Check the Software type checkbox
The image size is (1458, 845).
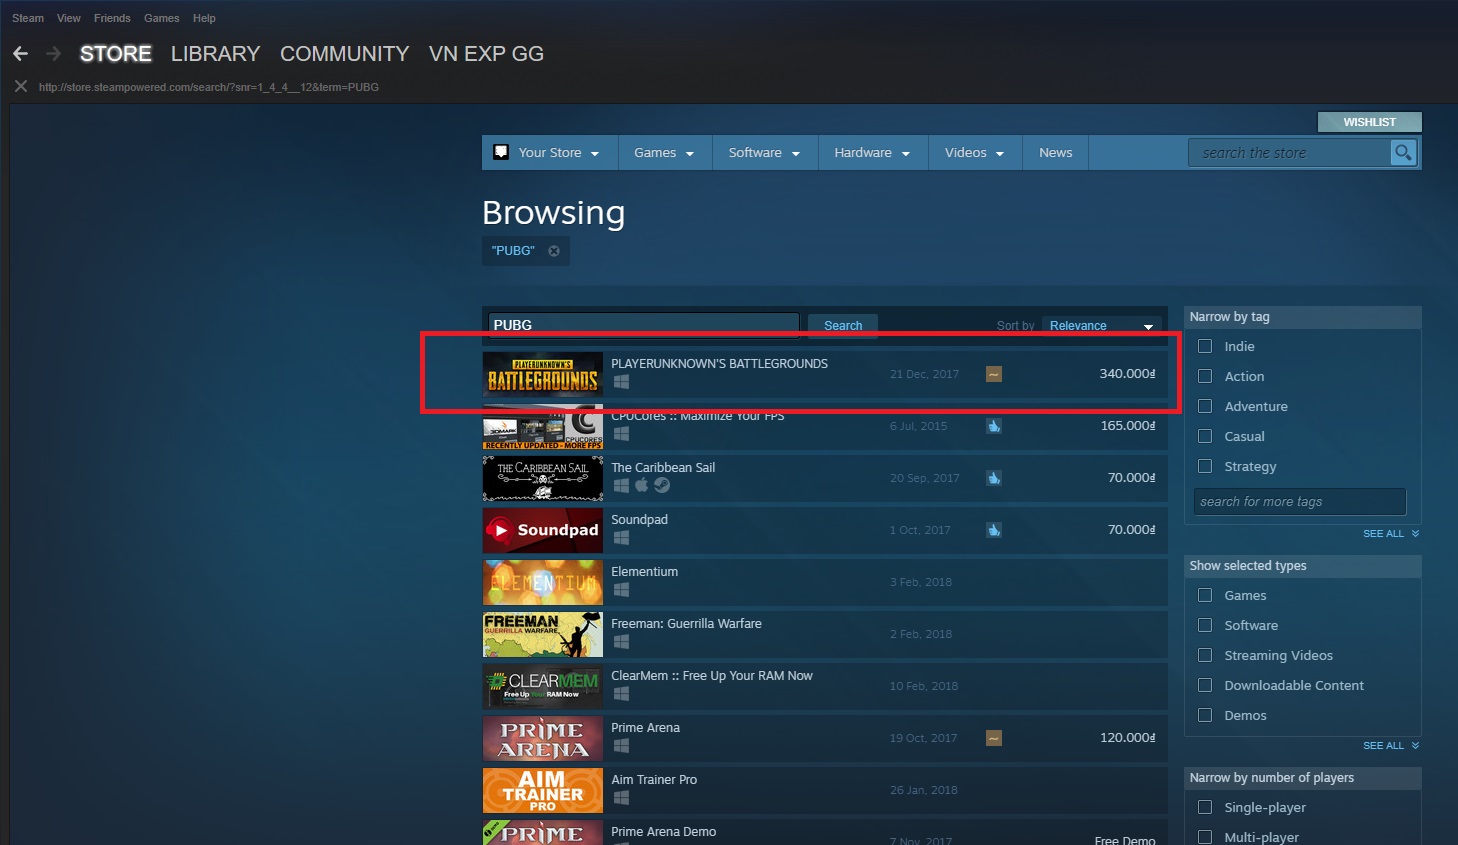(x=1205, y=625)
